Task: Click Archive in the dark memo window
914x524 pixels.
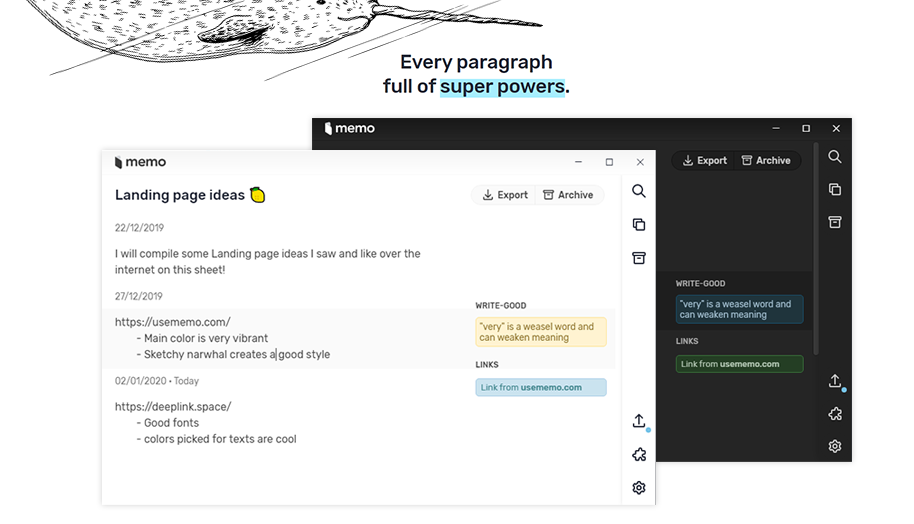Action: pyautogui.click(x=766, y=160)
